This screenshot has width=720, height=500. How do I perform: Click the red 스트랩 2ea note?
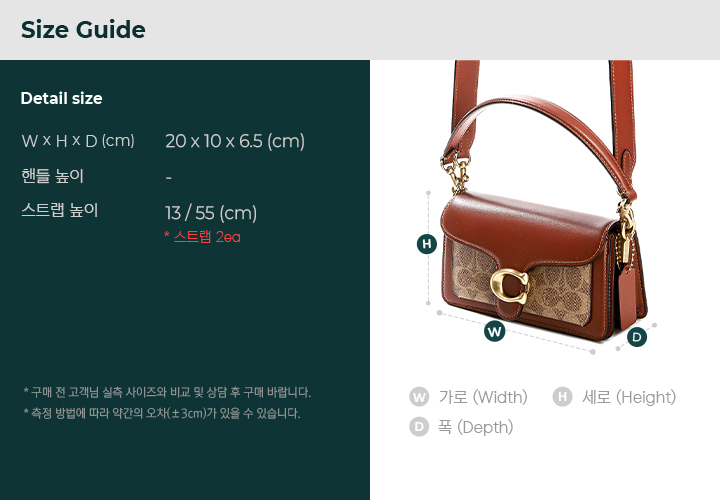[202, 237]
